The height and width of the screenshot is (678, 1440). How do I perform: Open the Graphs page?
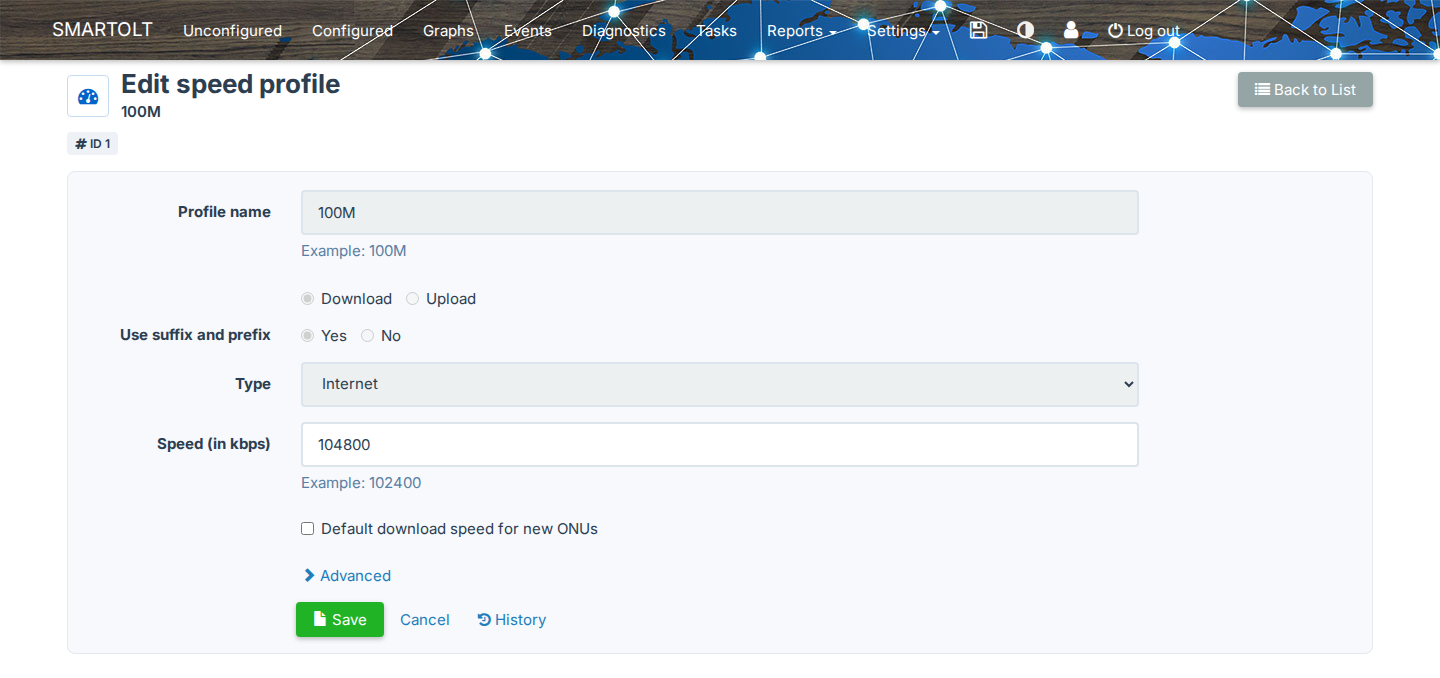[x=448, y=31]
